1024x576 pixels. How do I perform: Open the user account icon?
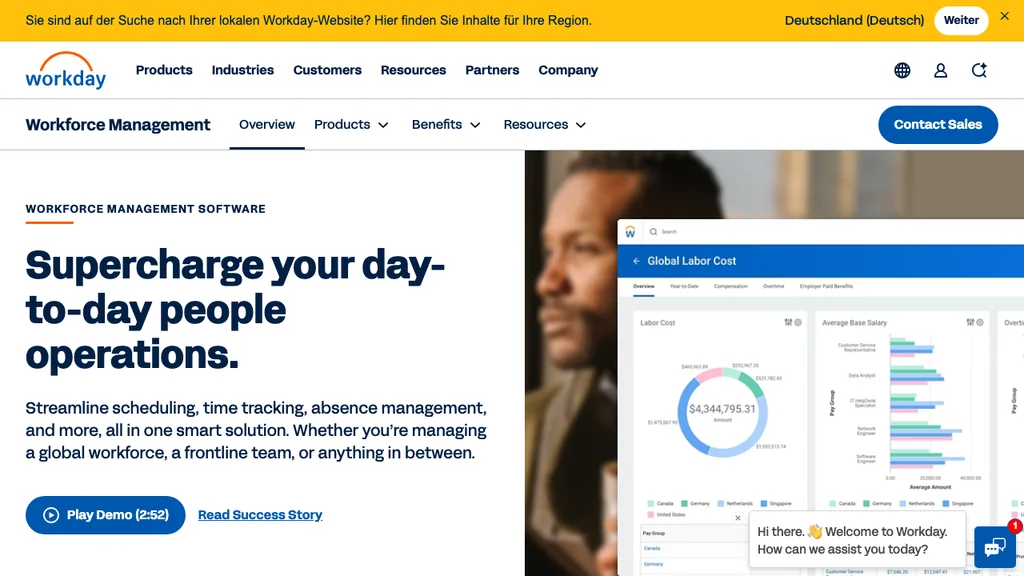click(940, 70)
